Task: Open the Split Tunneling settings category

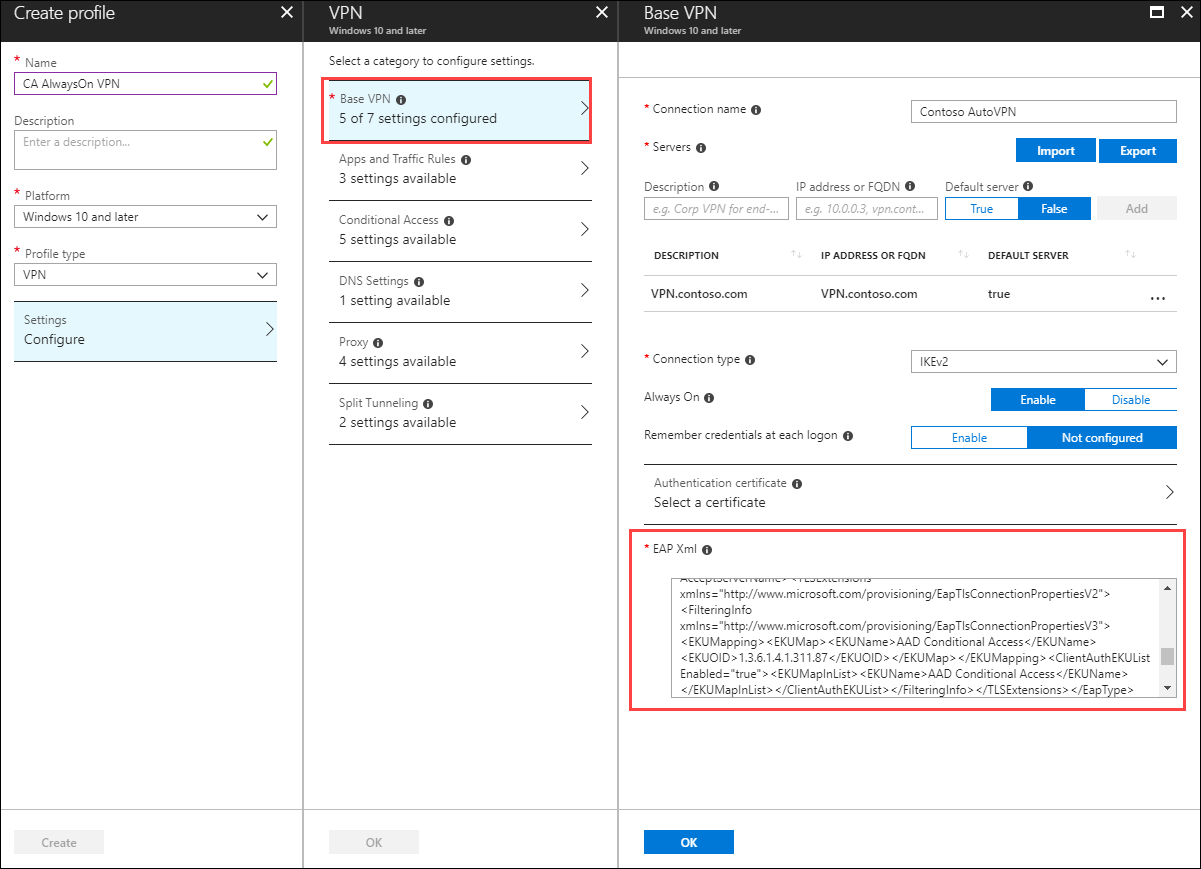Action: coord(460,413)
